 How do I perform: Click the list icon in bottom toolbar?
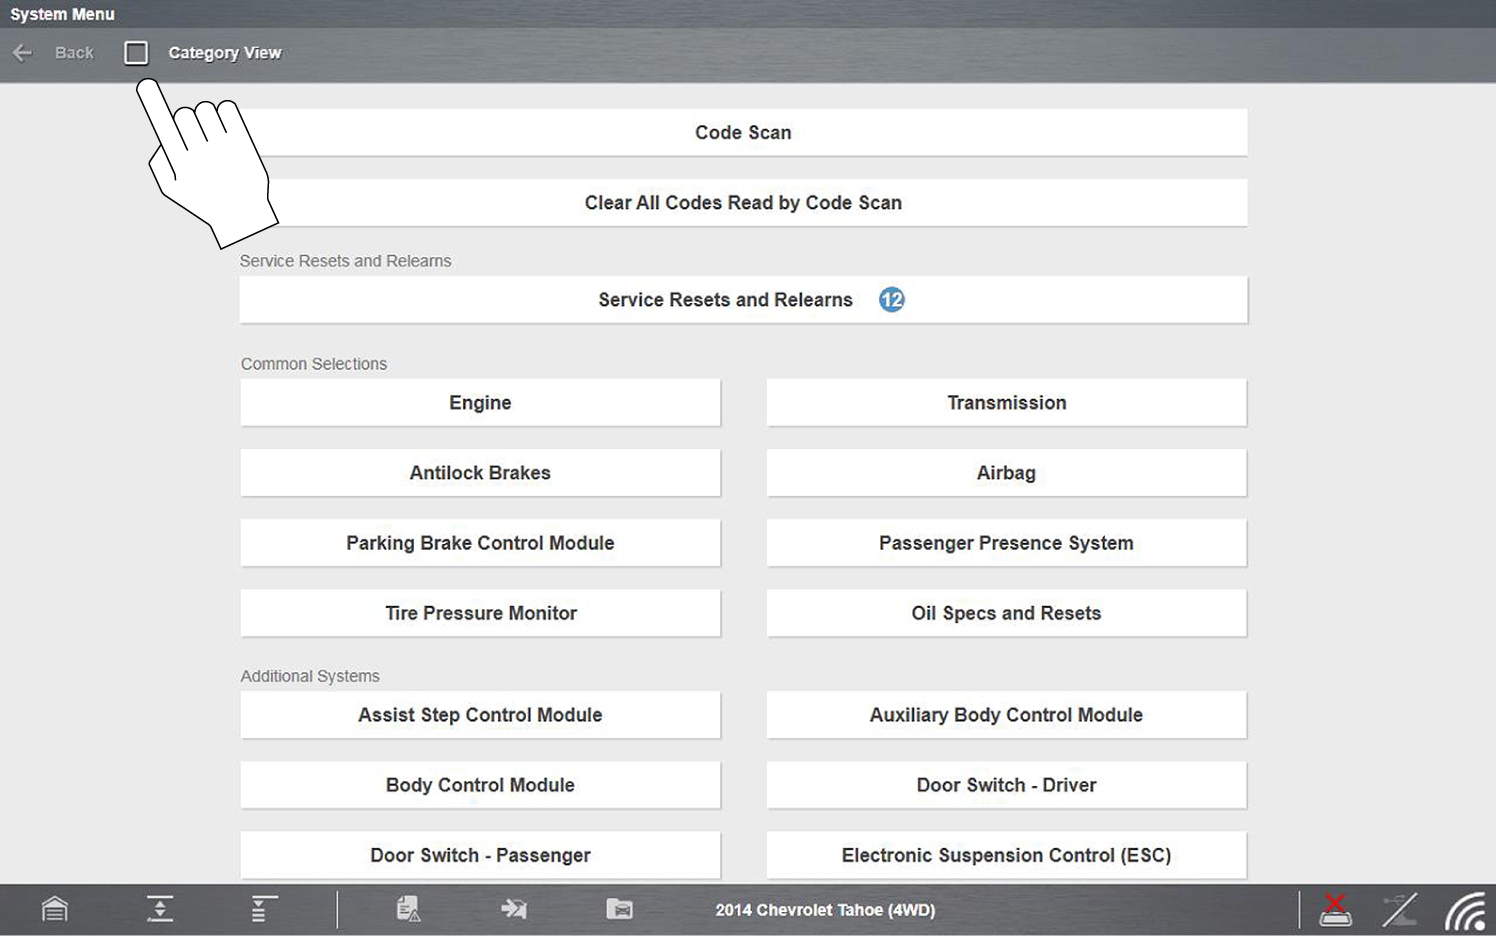263,909
